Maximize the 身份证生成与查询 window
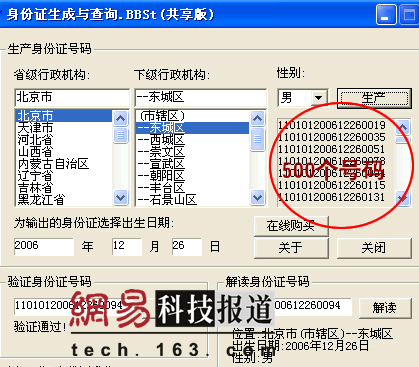Viewport: 419px width, 367px height. (409, 14)
